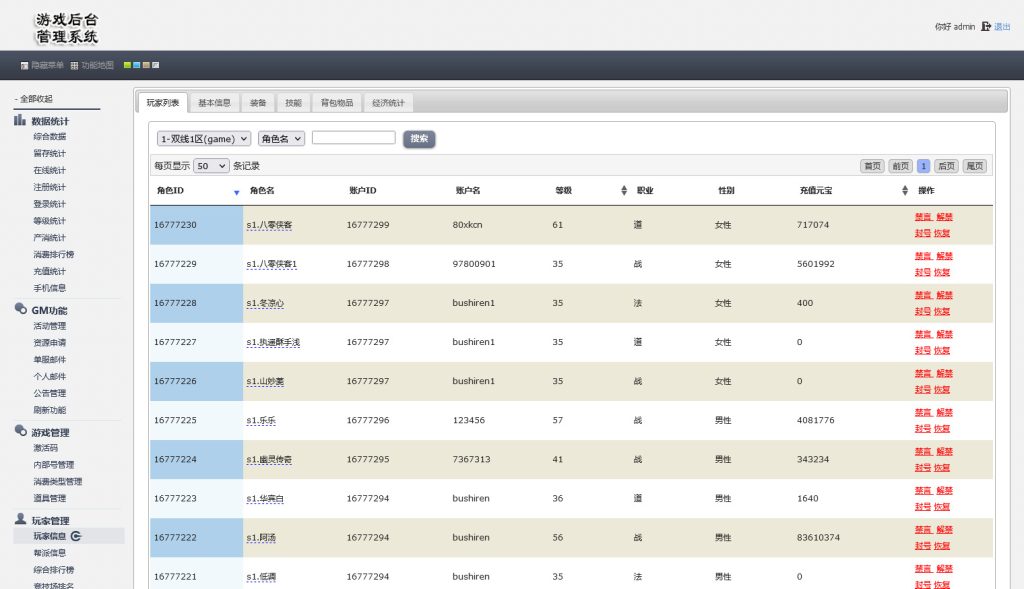Open the 50 records-per-page dropdown
The image size is (1024, 589).
click(x=211, y=166)
